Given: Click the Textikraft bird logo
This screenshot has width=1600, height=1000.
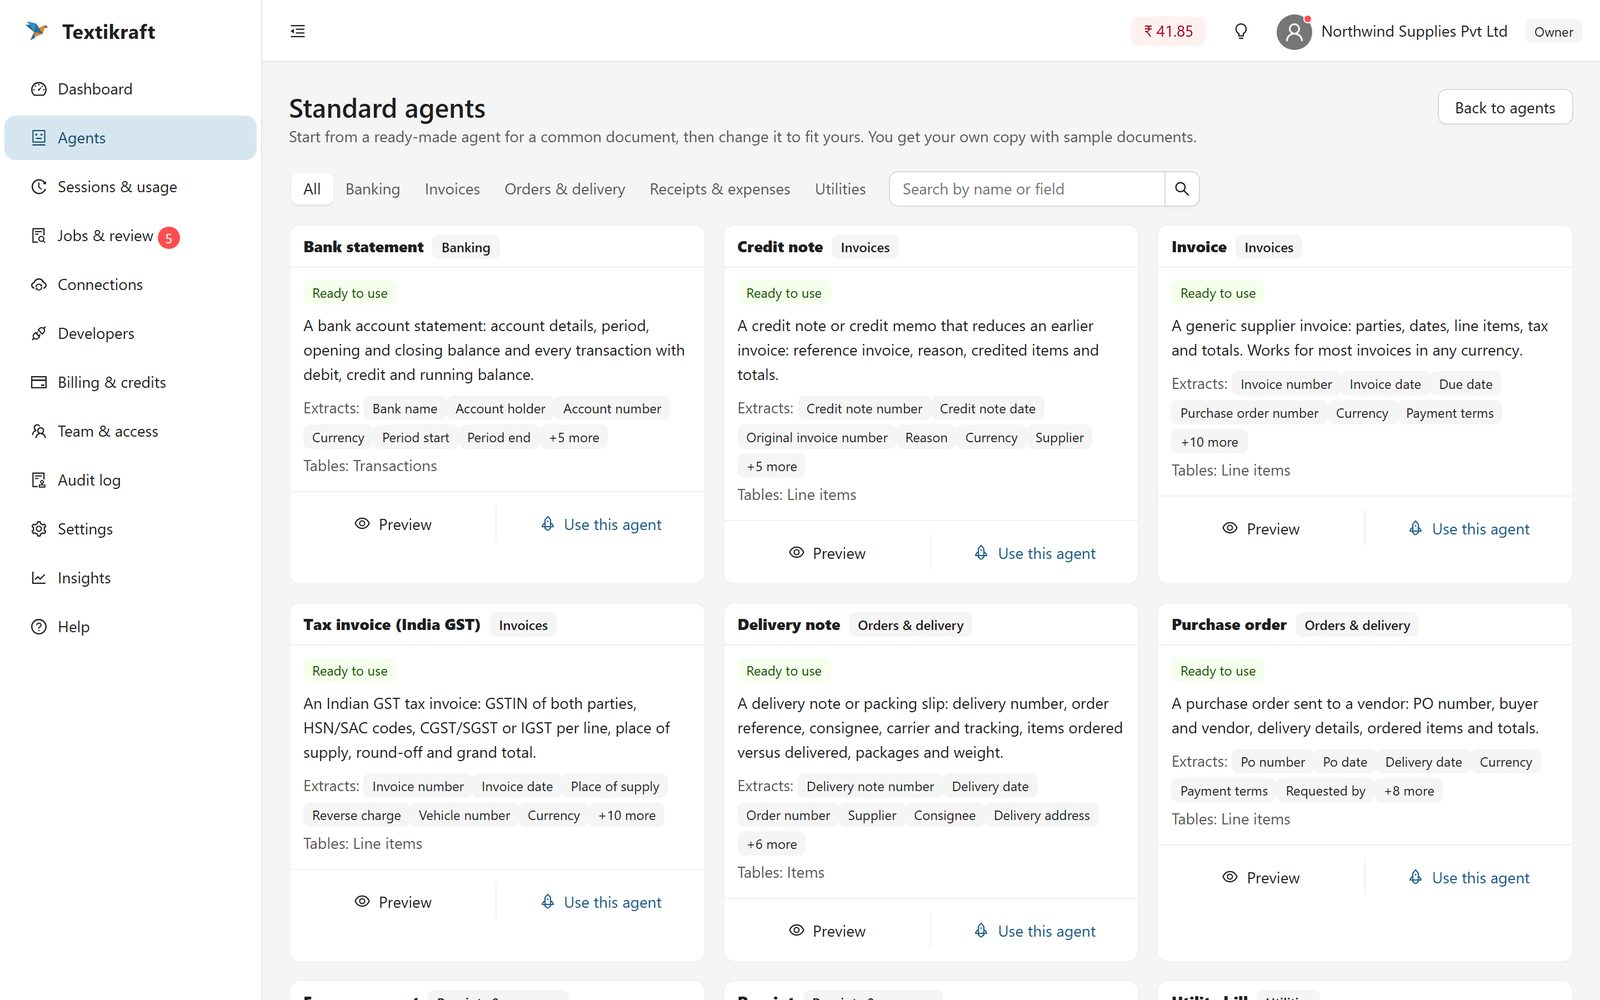Looking at the screenshot, I should (x=38, y=31).
